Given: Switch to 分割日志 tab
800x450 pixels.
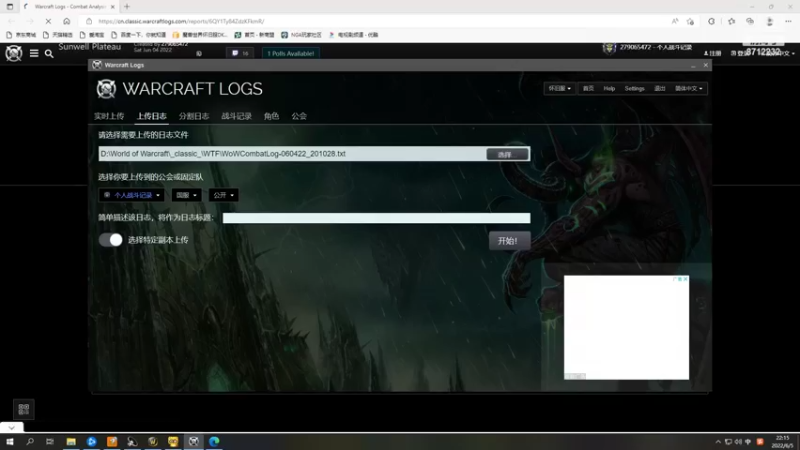Looking at the screenshot, I should point(194,116).
